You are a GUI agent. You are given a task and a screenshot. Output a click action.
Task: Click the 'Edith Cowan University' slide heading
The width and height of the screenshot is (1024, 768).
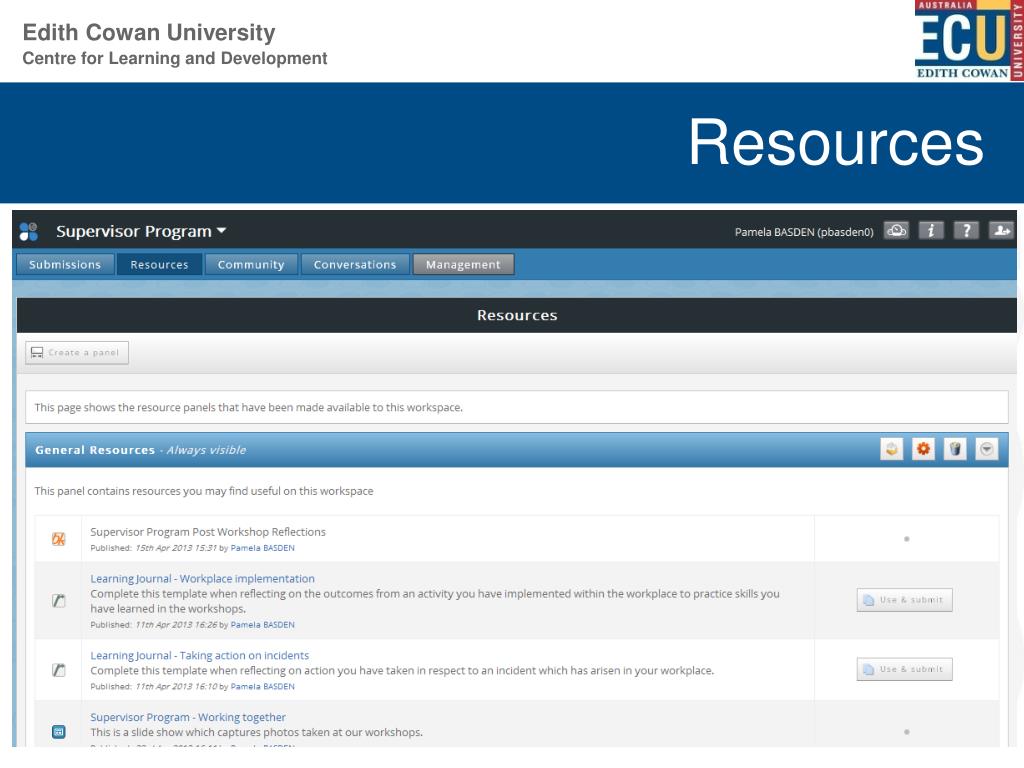point(149,33)
